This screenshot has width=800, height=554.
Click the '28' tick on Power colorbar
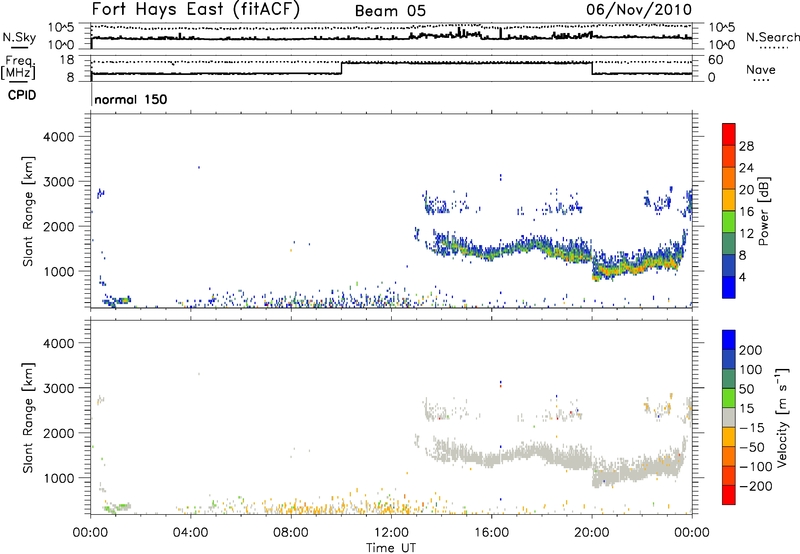coord(746,146)
